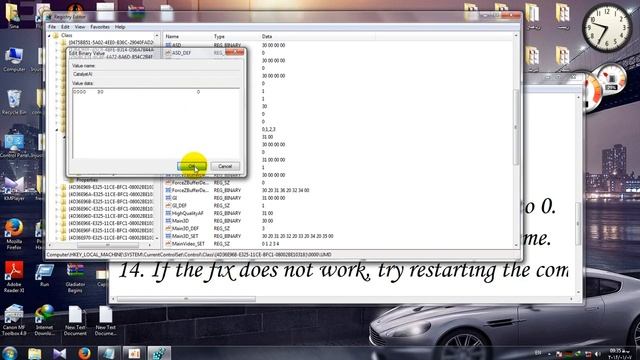This screenshot has width=640, height=360.
Task: Open the Edit menu in Registry Editor
Action: click(x=65, y=27)
